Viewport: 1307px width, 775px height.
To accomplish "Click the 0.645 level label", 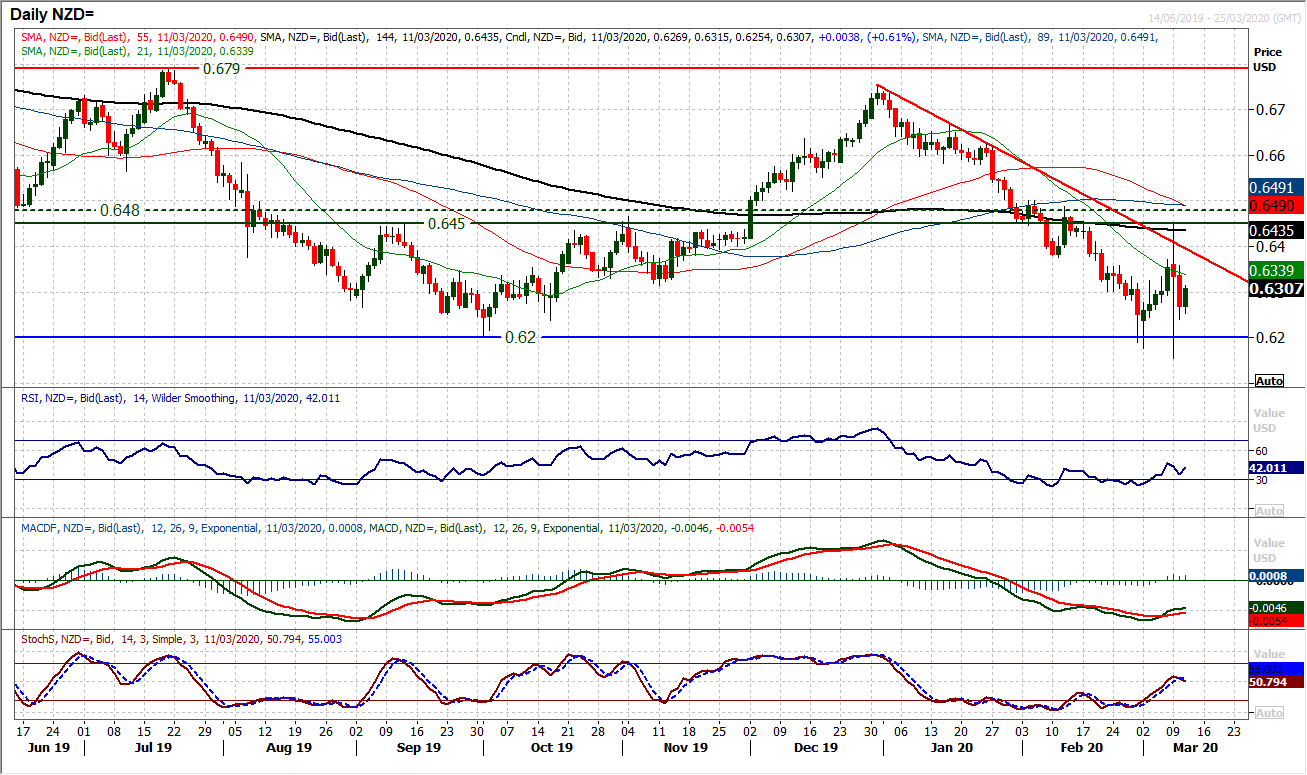I will 446,223.
